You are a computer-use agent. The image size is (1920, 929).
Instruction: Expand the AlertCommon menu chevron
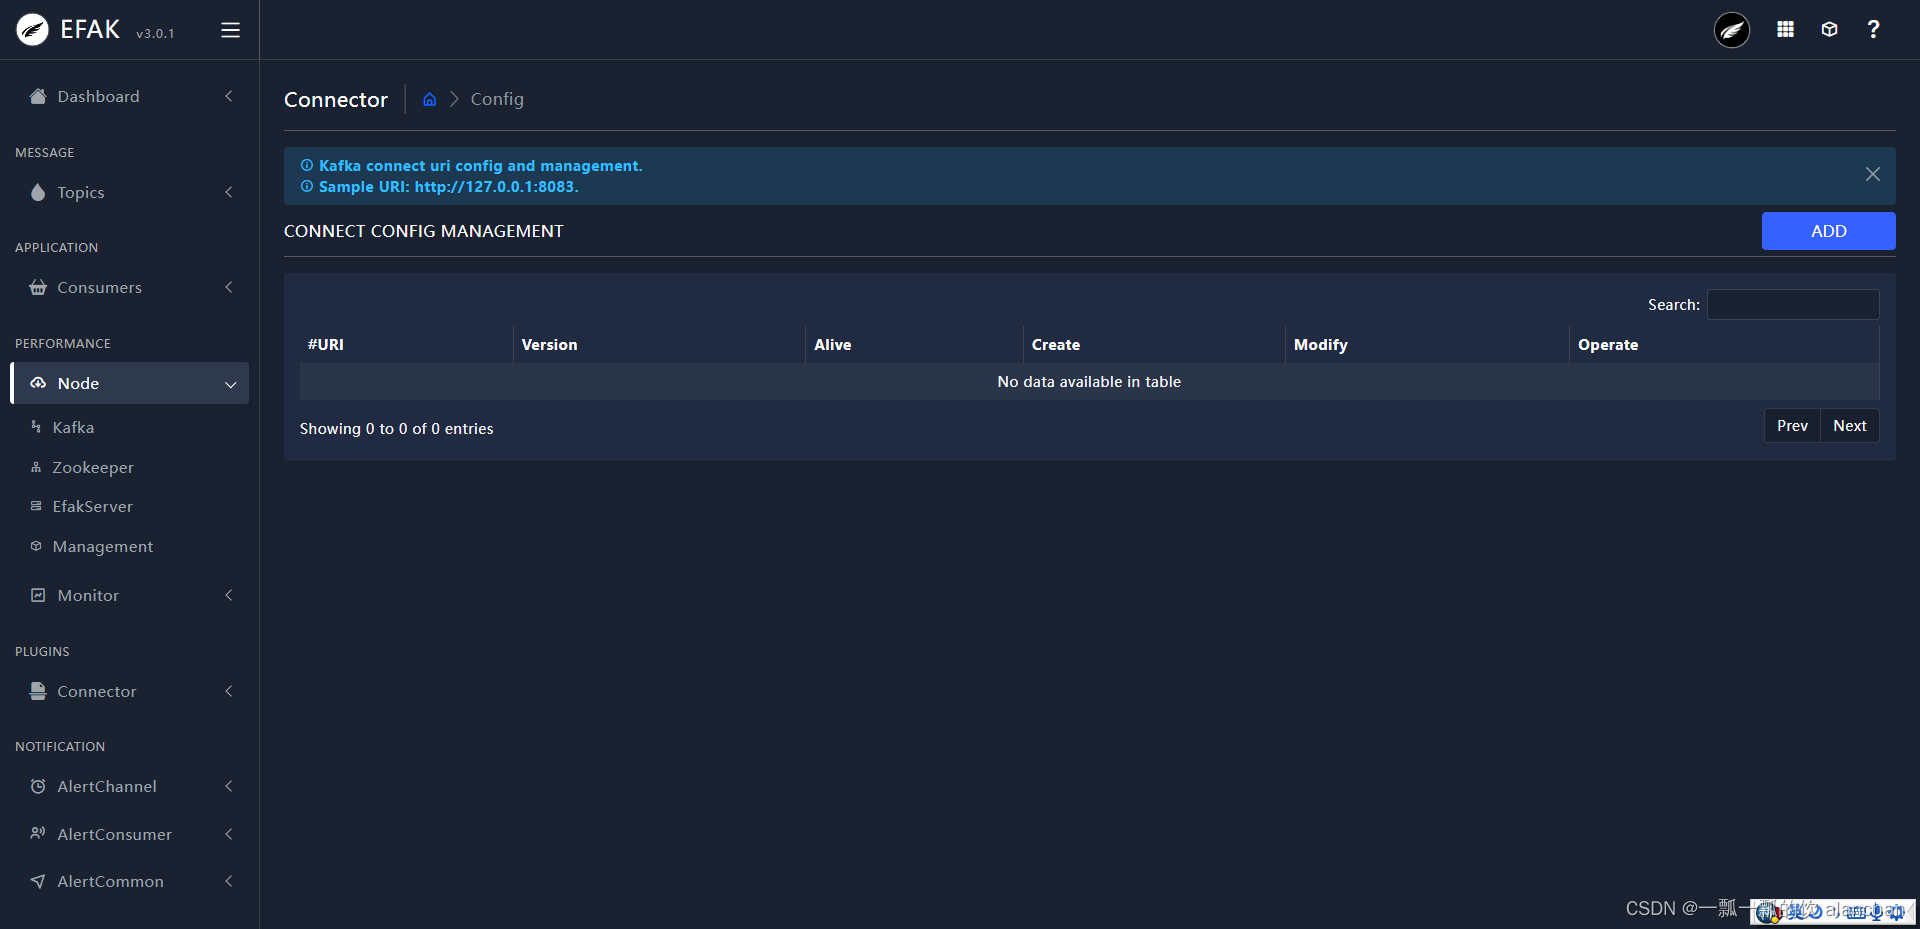[229, 881]
